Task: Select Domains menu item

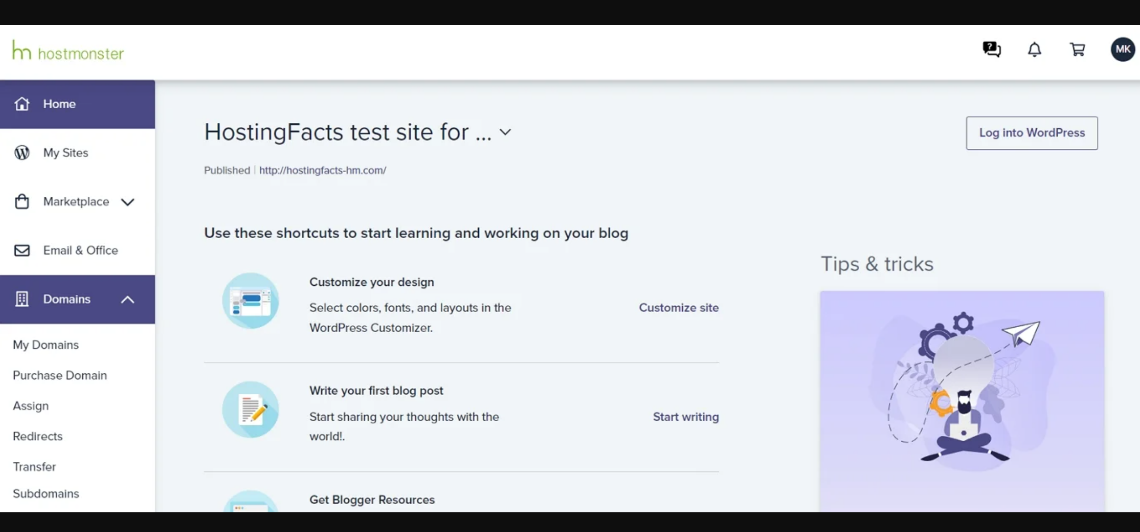Action: (77, 299)
